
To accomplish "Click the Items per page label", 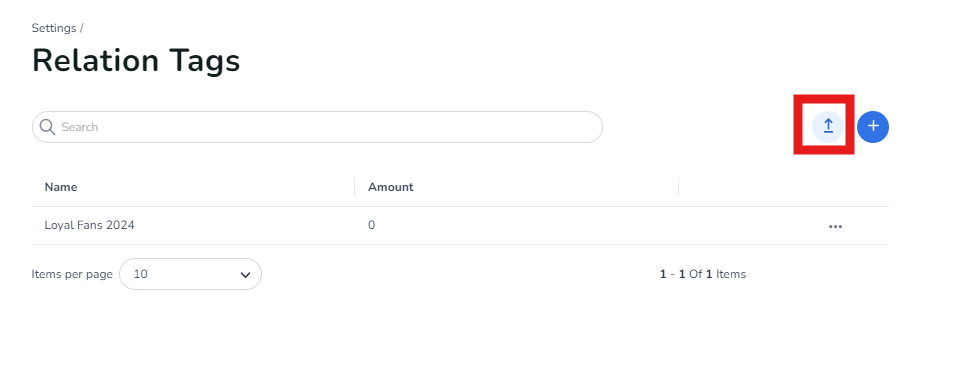I will pyautogui.click(x=72, y=274).
